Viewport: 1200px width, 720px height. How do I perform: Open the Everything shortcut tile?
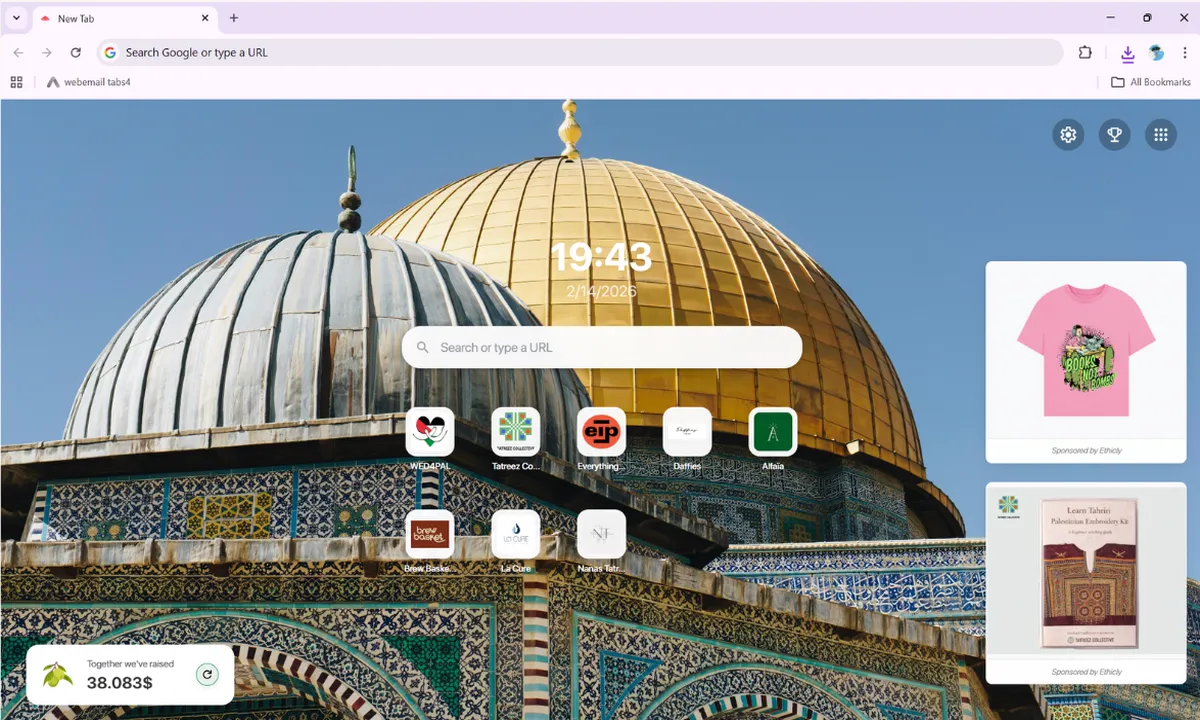click(602, 432)
